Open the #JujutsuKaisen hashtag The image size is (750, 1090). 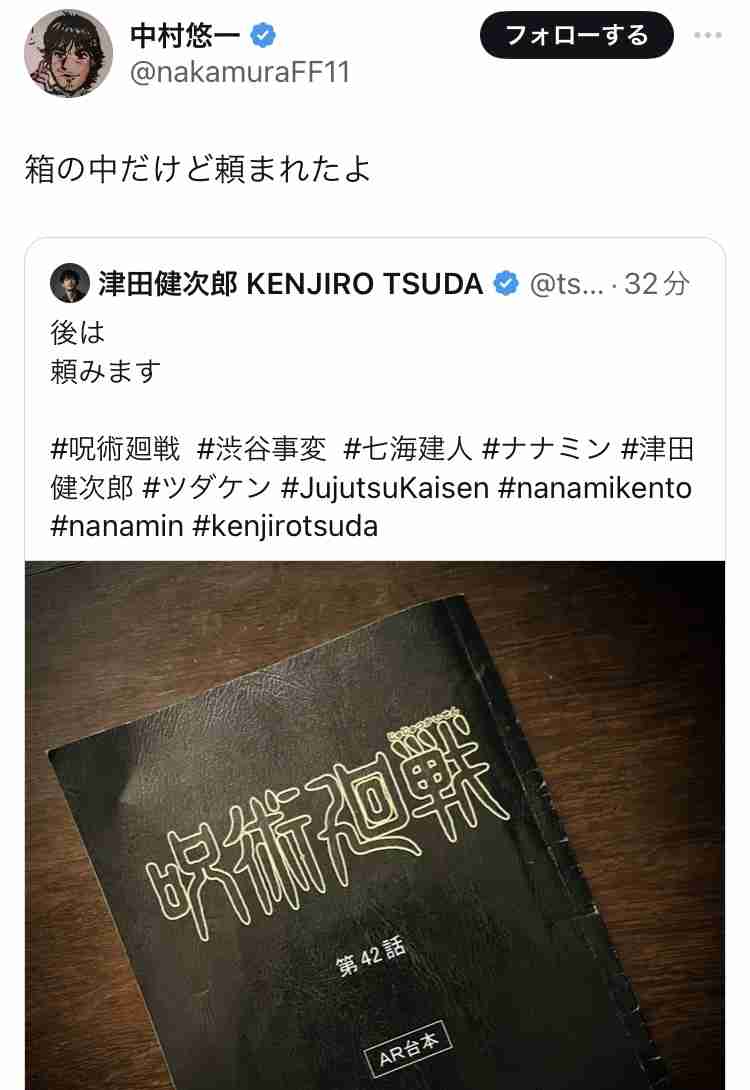pos(385,488)
